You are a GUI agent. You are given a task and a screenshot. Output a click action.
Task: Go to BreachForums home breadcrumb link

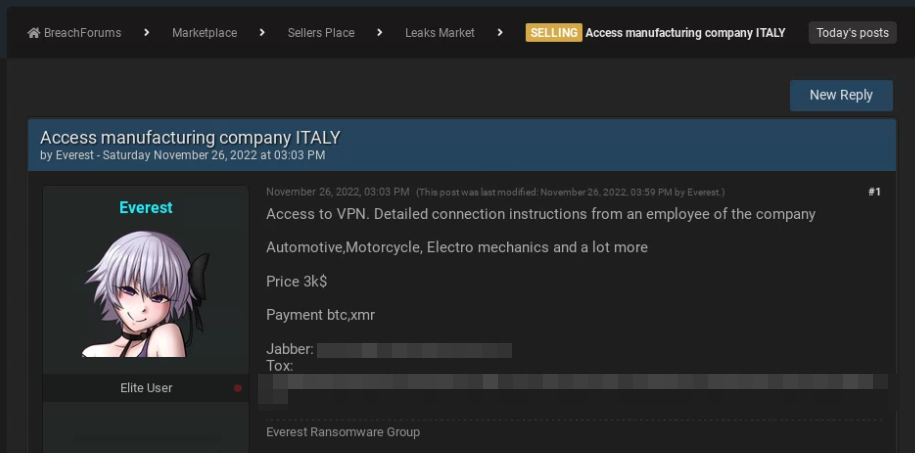click(82, 33)
